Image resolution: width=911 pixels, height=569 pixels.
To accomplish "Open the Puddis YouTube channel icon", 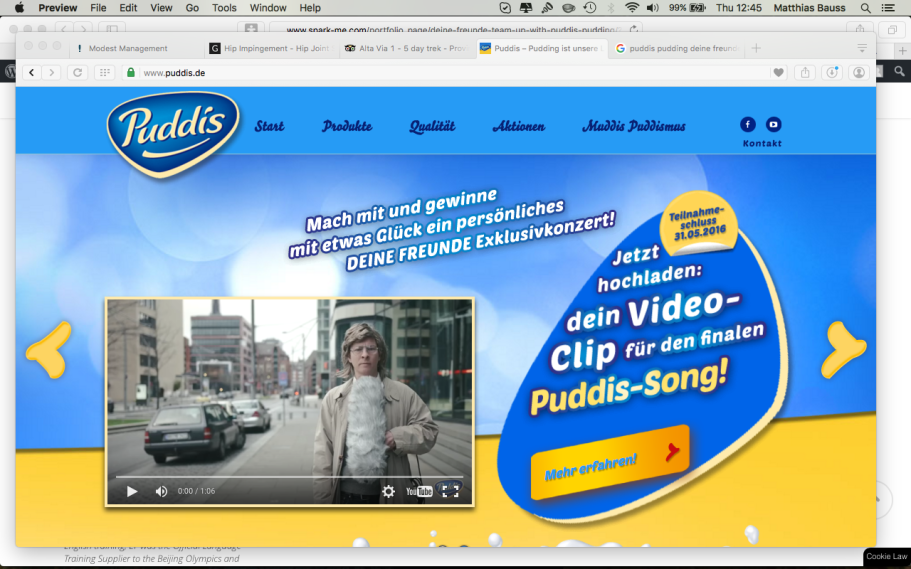I will pyautogui.click(x=773, y=125).
